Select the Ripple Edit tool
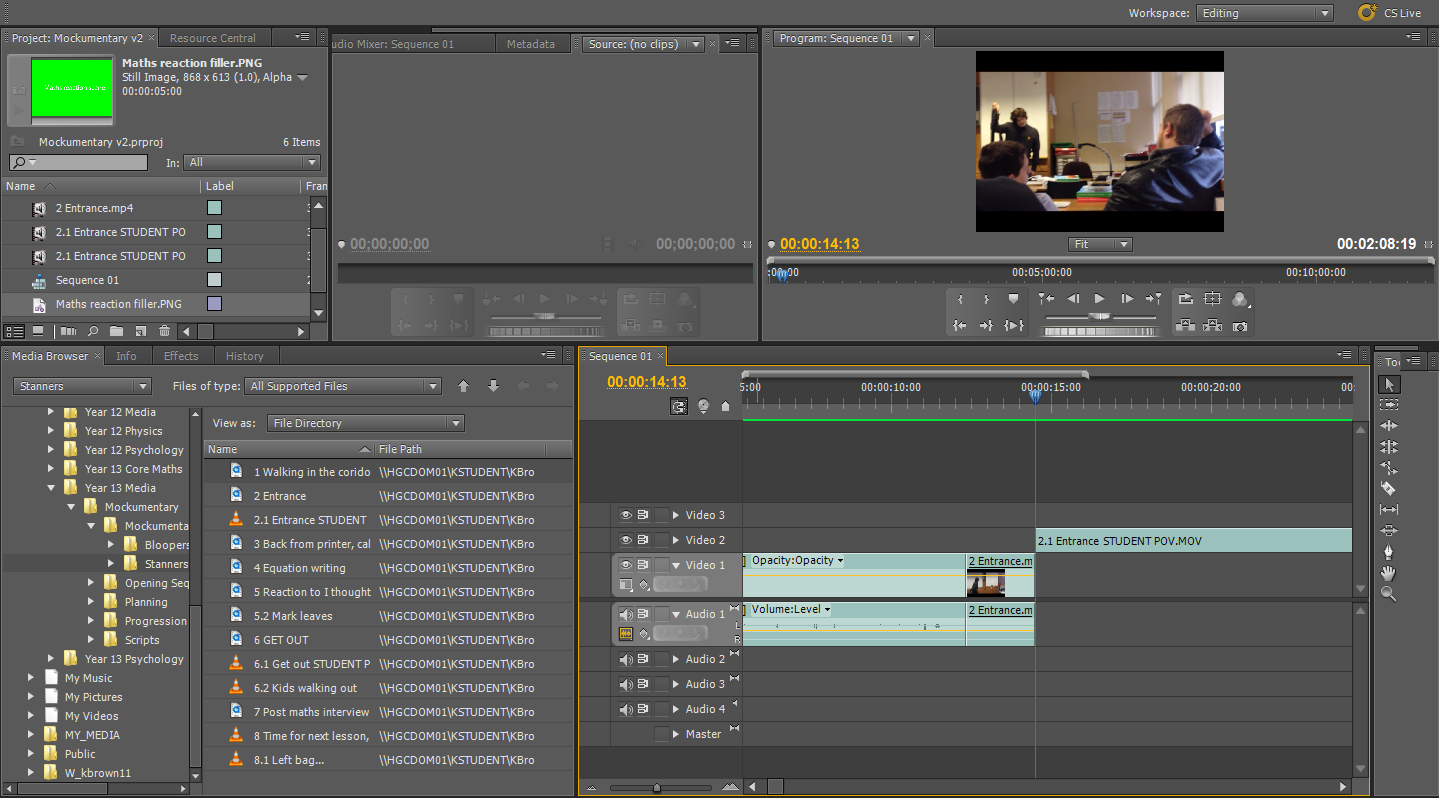 [1388, 426]
